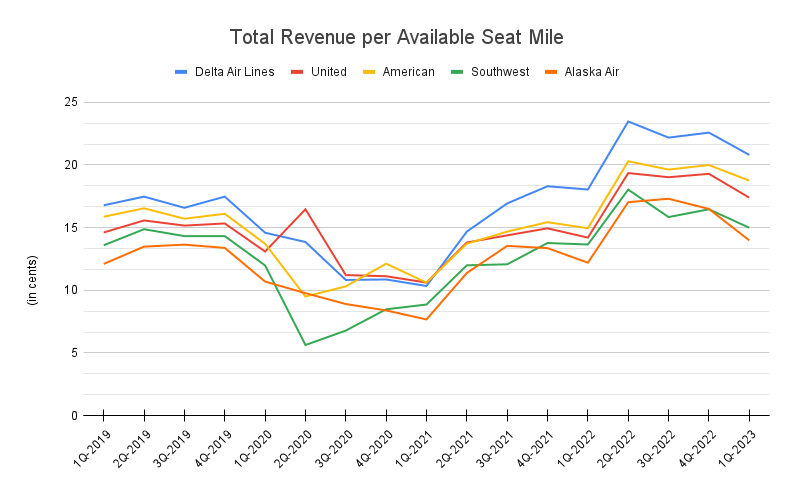Screen dimensions: 794x491
Task: Click the '0' y-axis tick label
Action: (x=74, y=415)
